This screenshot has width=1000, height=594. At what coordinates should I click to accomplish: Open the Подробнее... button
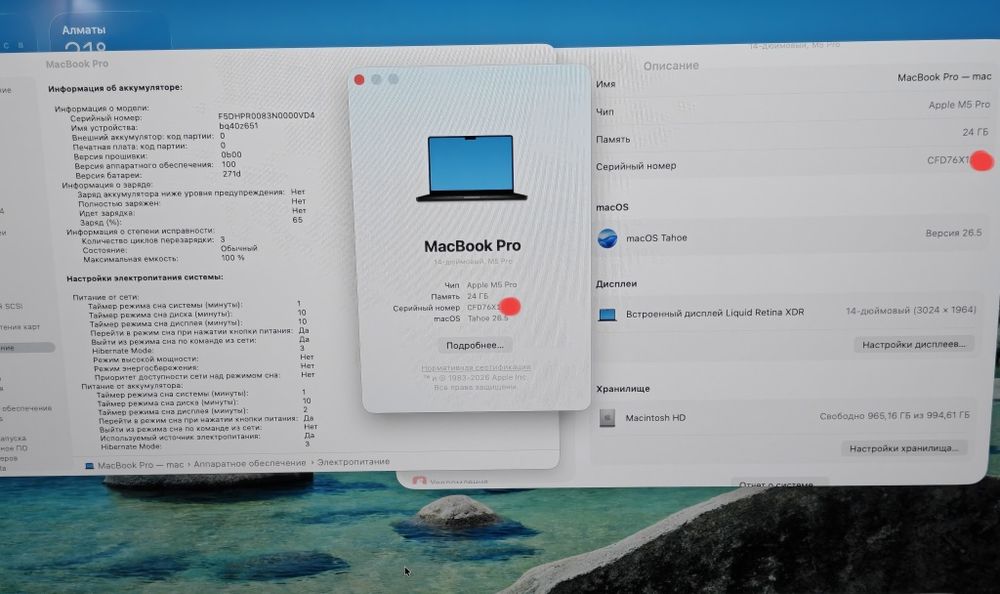[474, 345]
